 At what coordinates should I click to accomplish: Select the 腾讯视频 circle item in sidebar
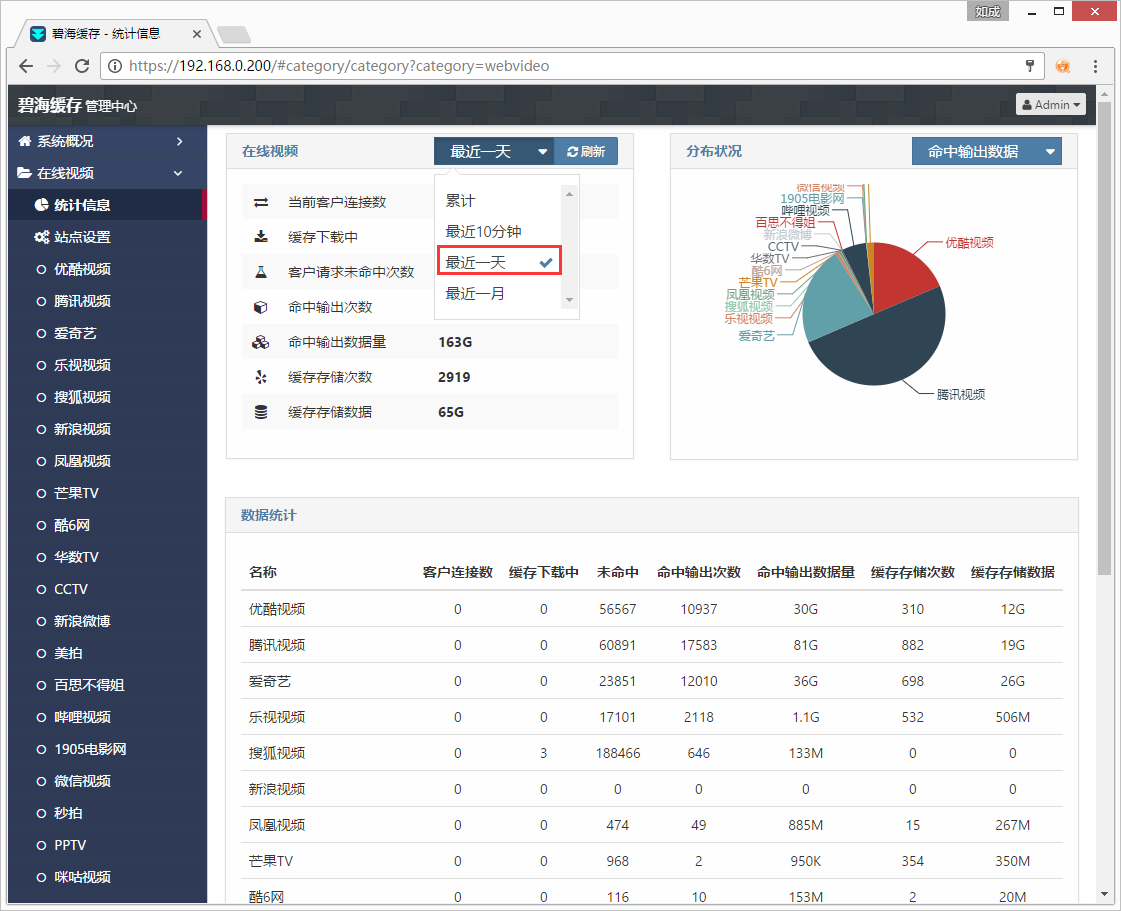41,301
